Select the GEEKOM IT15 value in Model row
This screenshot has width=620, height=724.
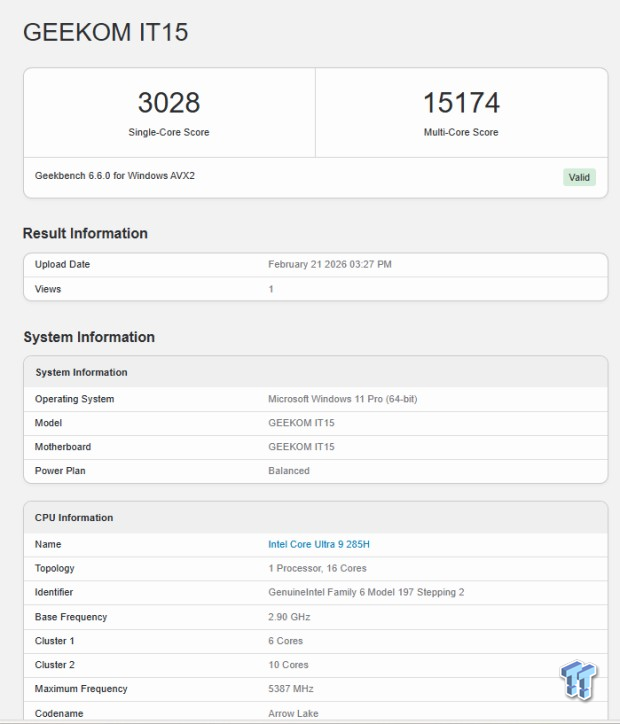pyautogui.click(x=301, y=423)
